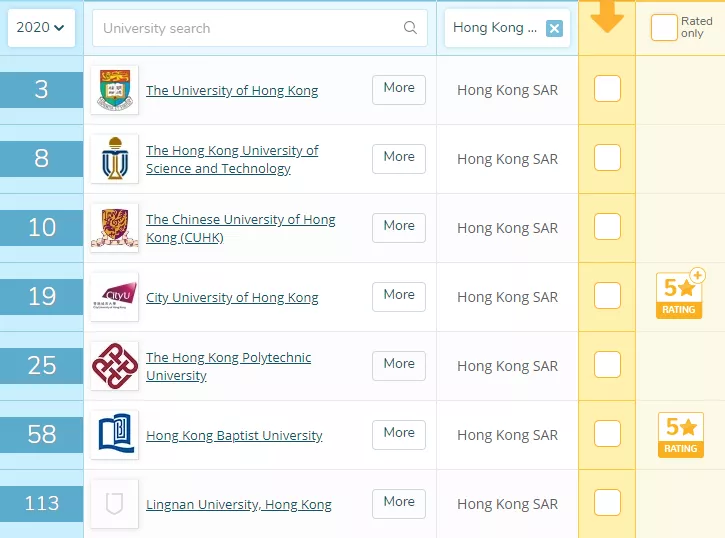Click the More button for City University
Viewport: 725px width, 538px height.
tap(398, 296)
